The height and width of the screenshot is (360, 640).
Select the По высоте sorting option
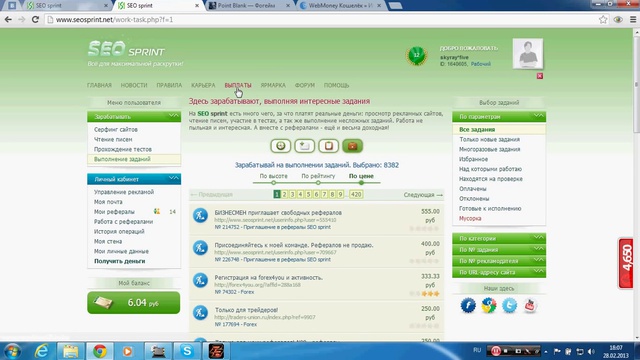[x=273, y=176]
